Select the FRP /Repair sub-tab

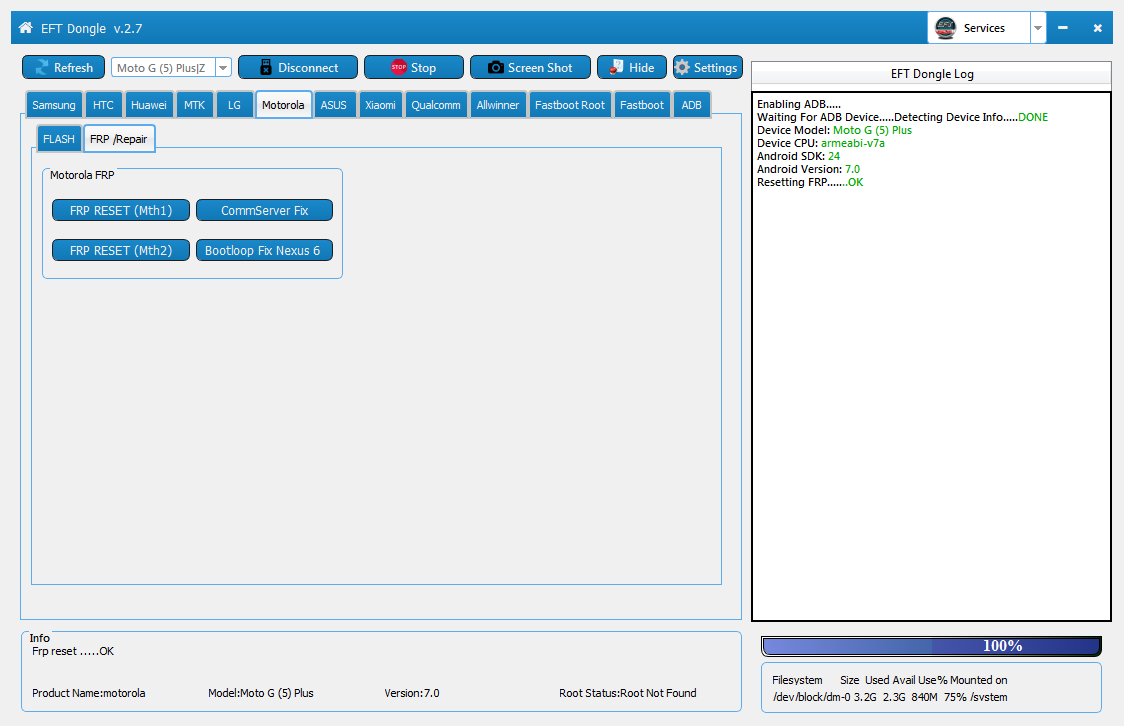(x=119, y=139)
